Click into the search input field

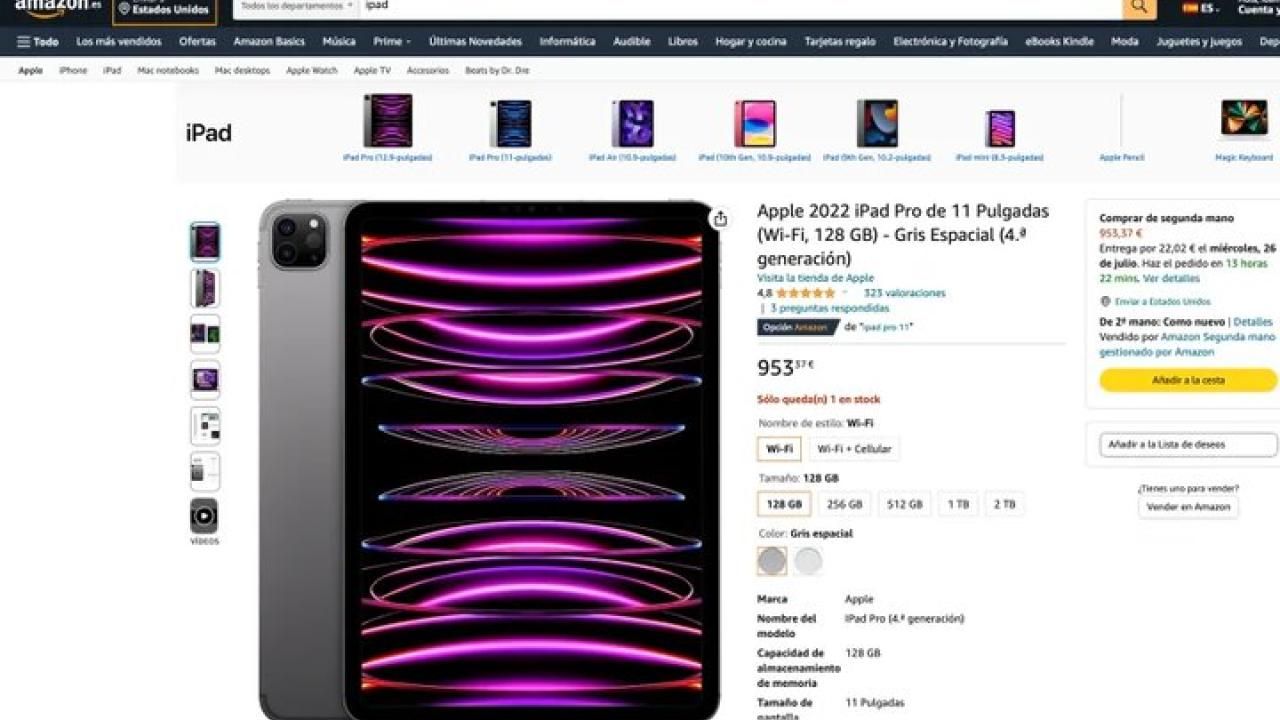740,6
